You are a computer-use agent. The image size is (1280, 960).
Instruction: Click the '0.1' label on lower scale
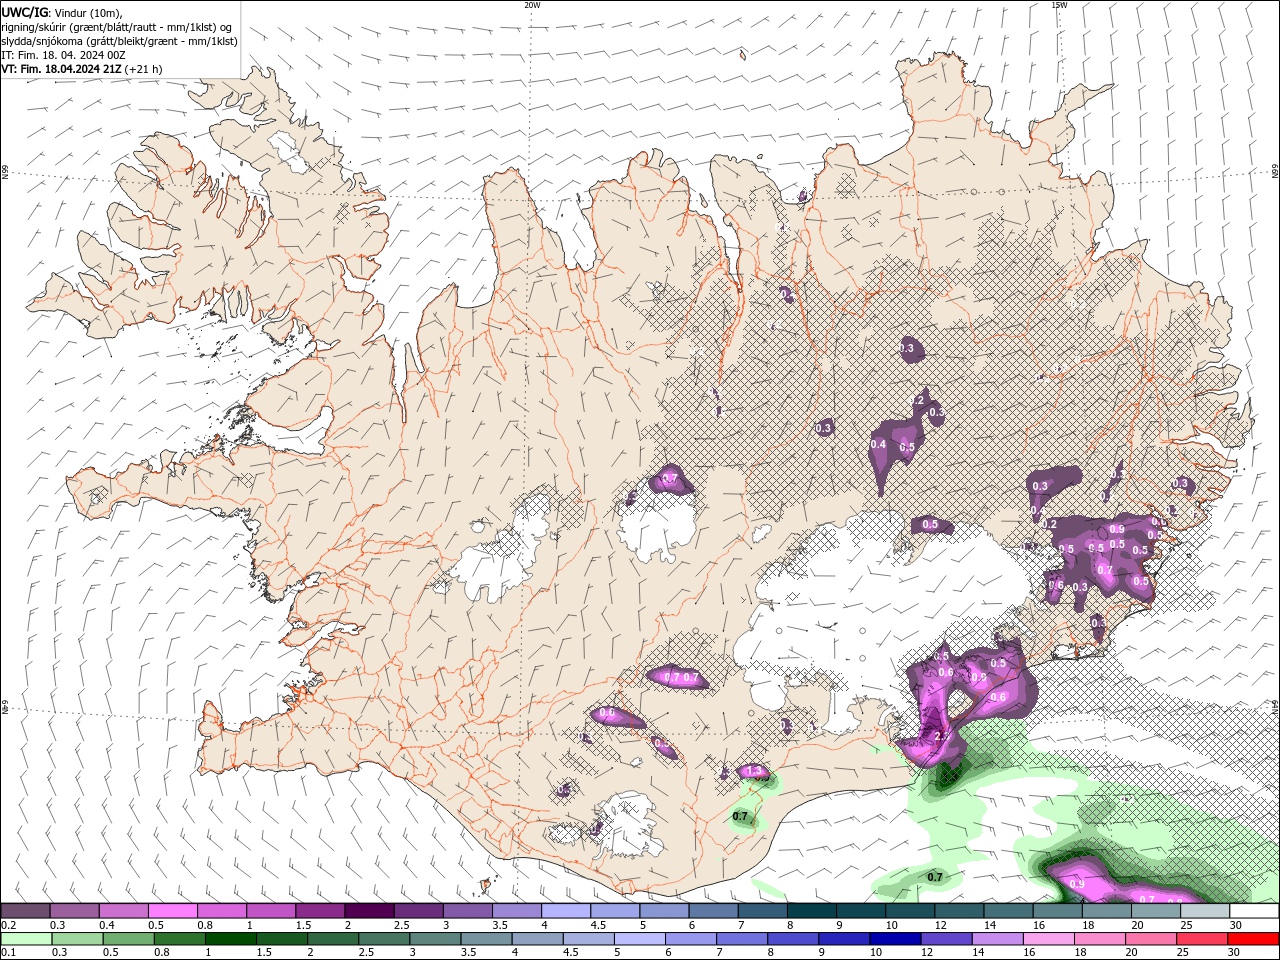(8, 952)
